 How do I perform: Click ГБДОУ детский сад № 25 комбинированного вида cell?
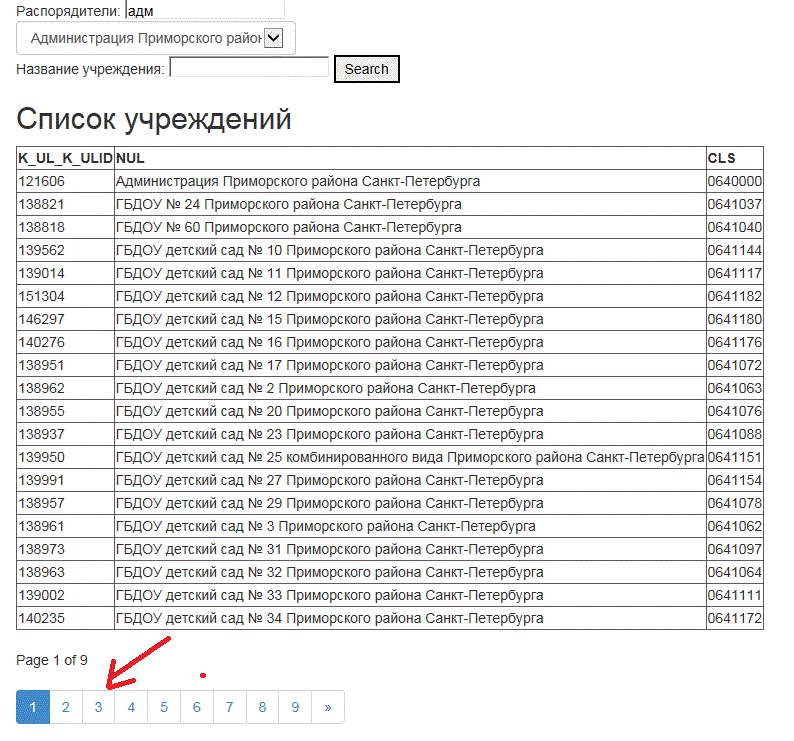pos(410,457)
